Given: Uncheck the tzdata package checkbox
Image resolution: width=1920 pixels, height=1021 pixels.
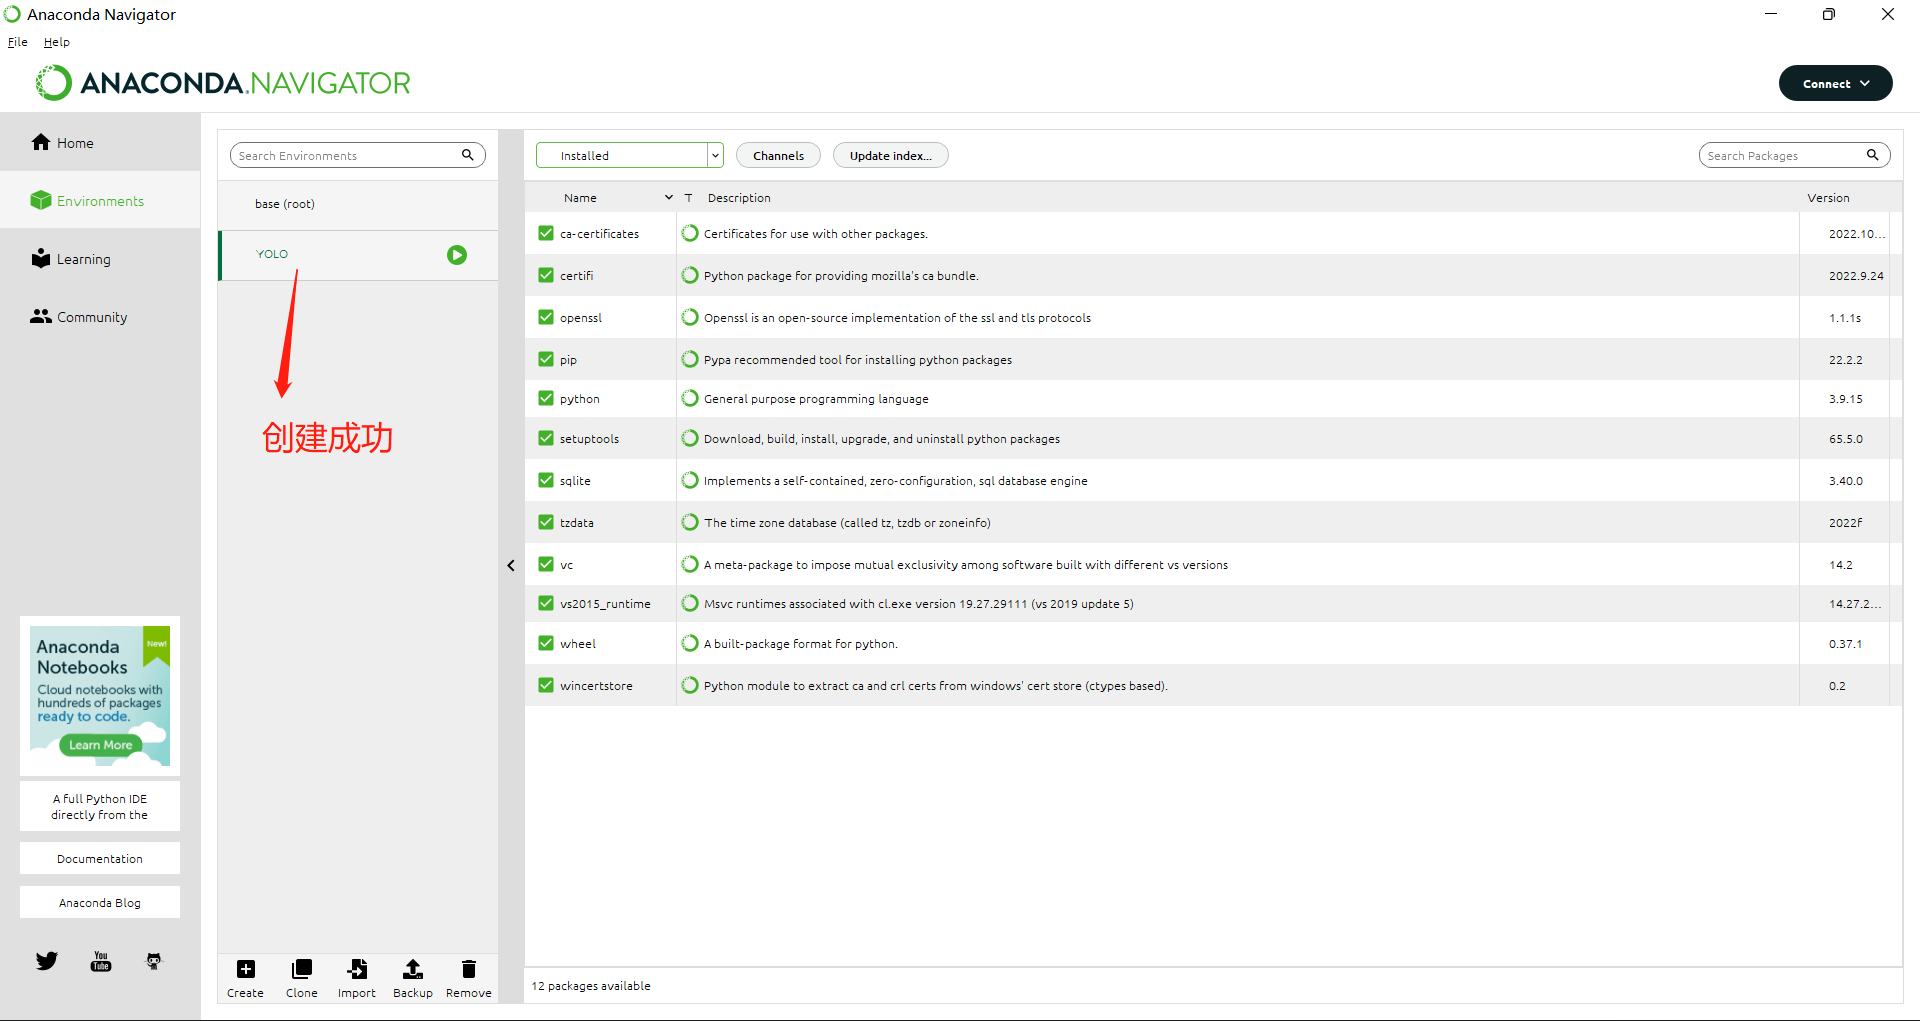Looking at the screenshot, I should pyautogui.click(x=546, y=522).
